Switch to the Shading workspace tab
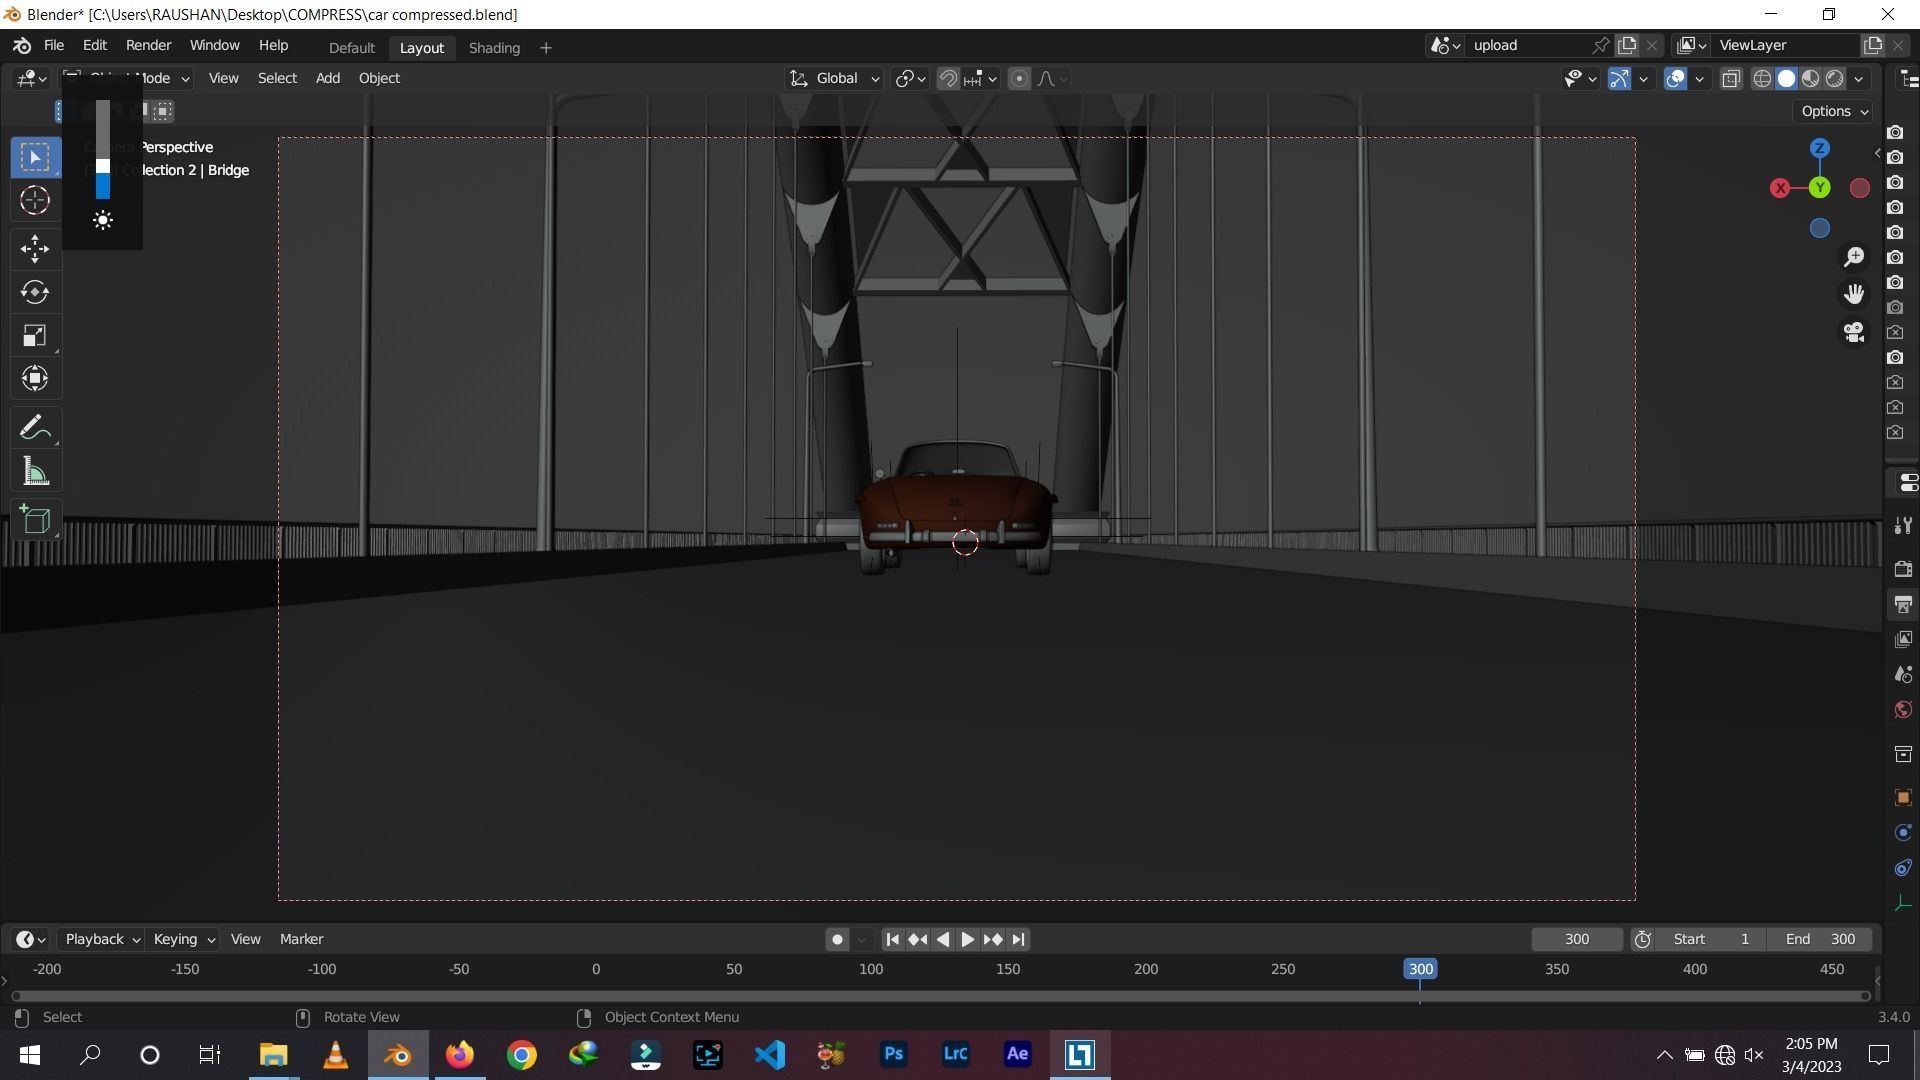This screenshot has height=1080, width=1920. tap(494, 47)
